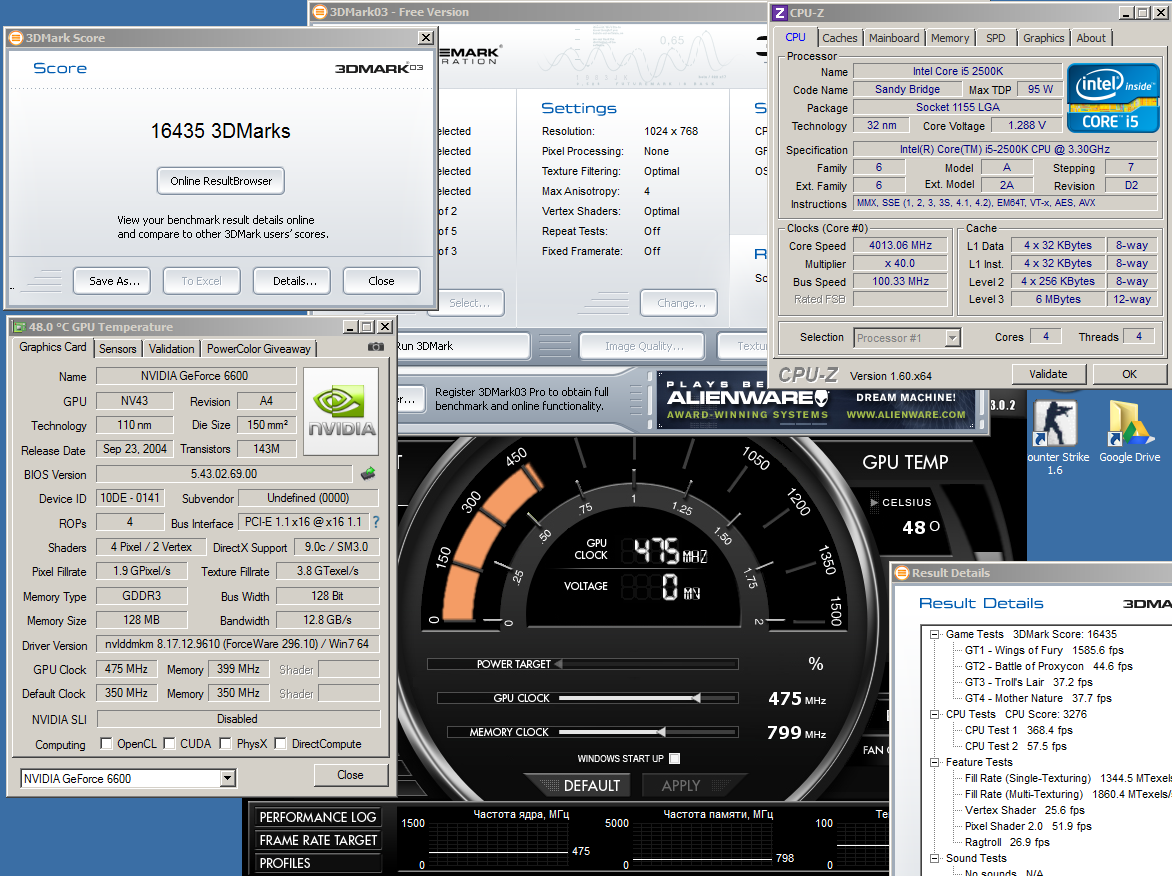The width and height of the screenshot is (1172, 876).
Task: Click the GPU CLOCK slider handle
Action: [697, 698]
